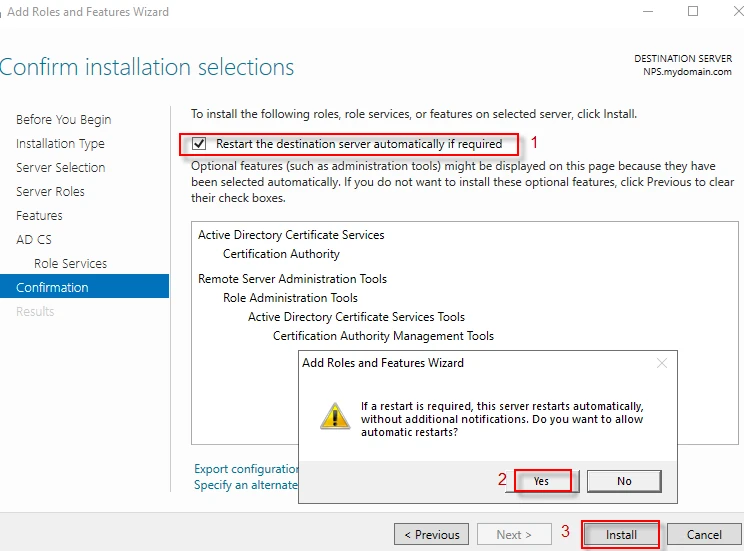This screenshot has width=744, height=551.
Task: Cancel the Add Roles wizard
Action: pyautogui.click(x=704, y=535)
